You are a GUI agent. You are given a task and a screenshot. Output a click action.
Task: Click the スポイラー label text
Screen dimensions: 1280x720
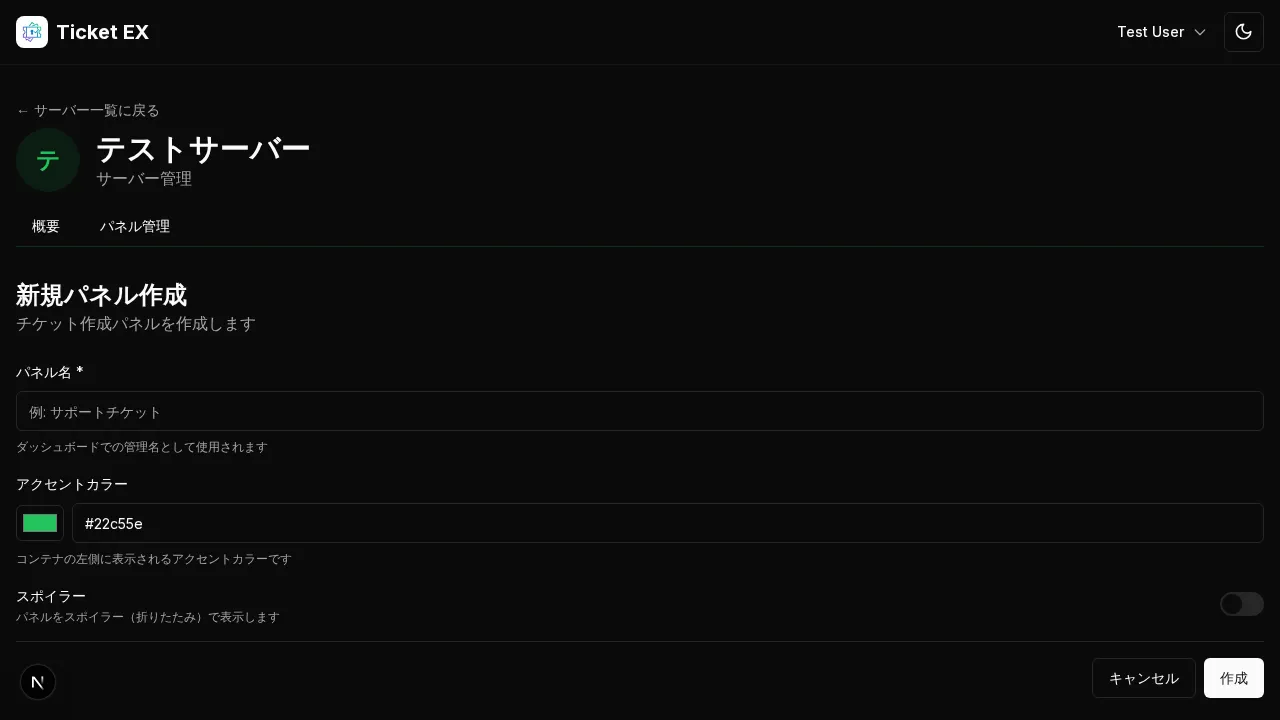(x=51, y=596)
